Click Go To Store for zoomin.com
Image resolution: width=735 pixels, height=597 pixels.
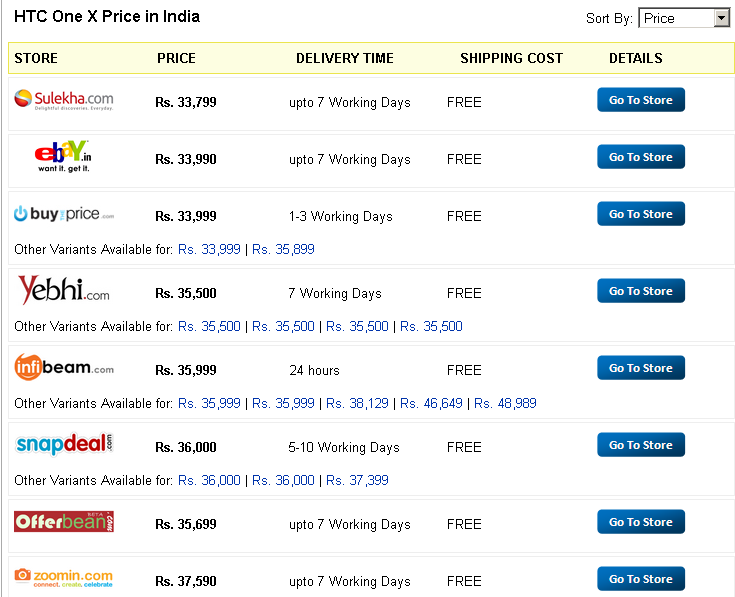[641, 579]
